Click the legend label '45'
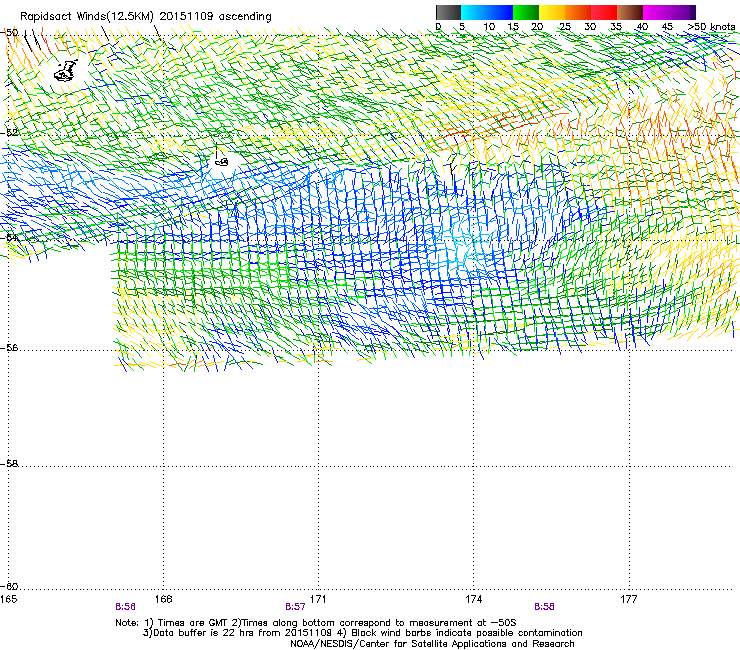 pyautogui.click(x=667, y=27)
